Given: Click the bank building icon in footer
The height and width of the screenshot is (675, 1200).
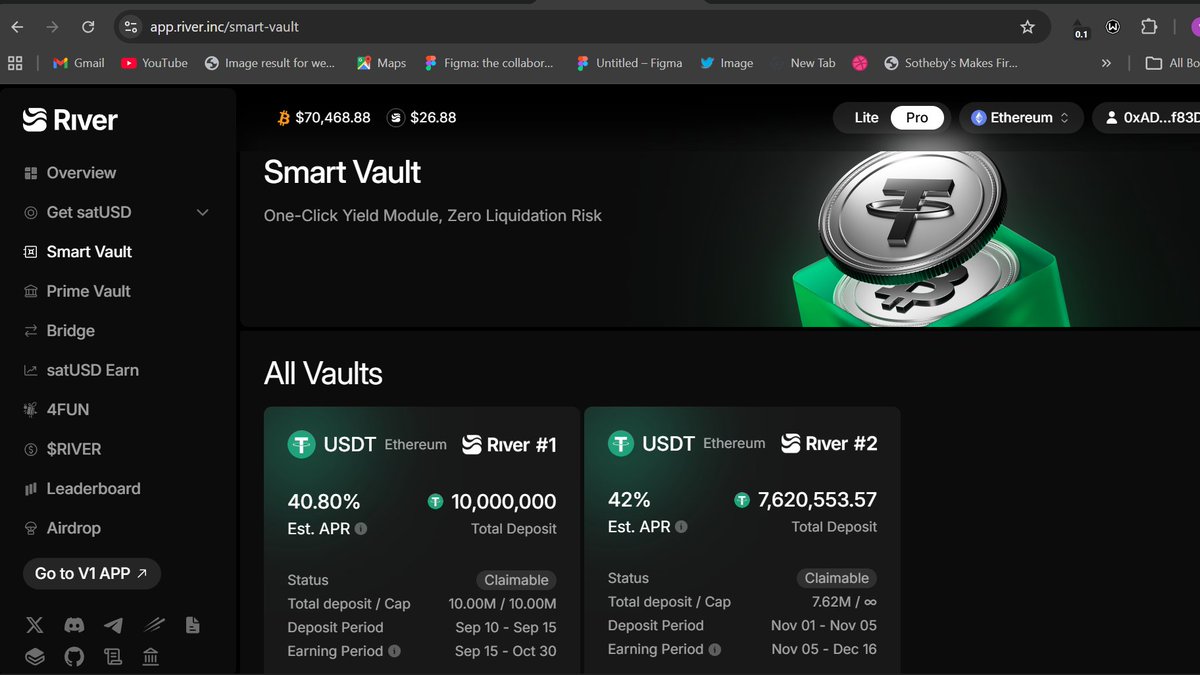Looking at the screenshot, I should pos(150,657).
